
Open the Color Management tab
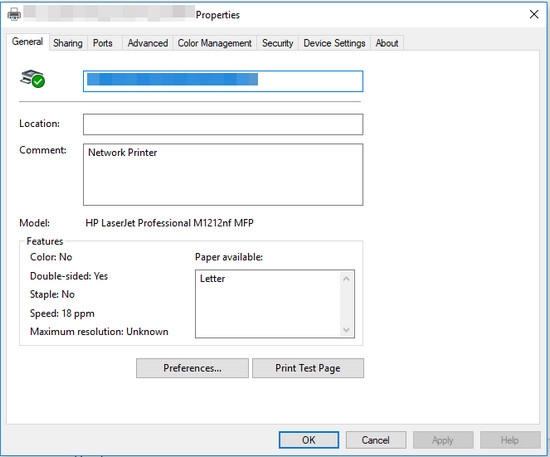[x=215, y=43]
